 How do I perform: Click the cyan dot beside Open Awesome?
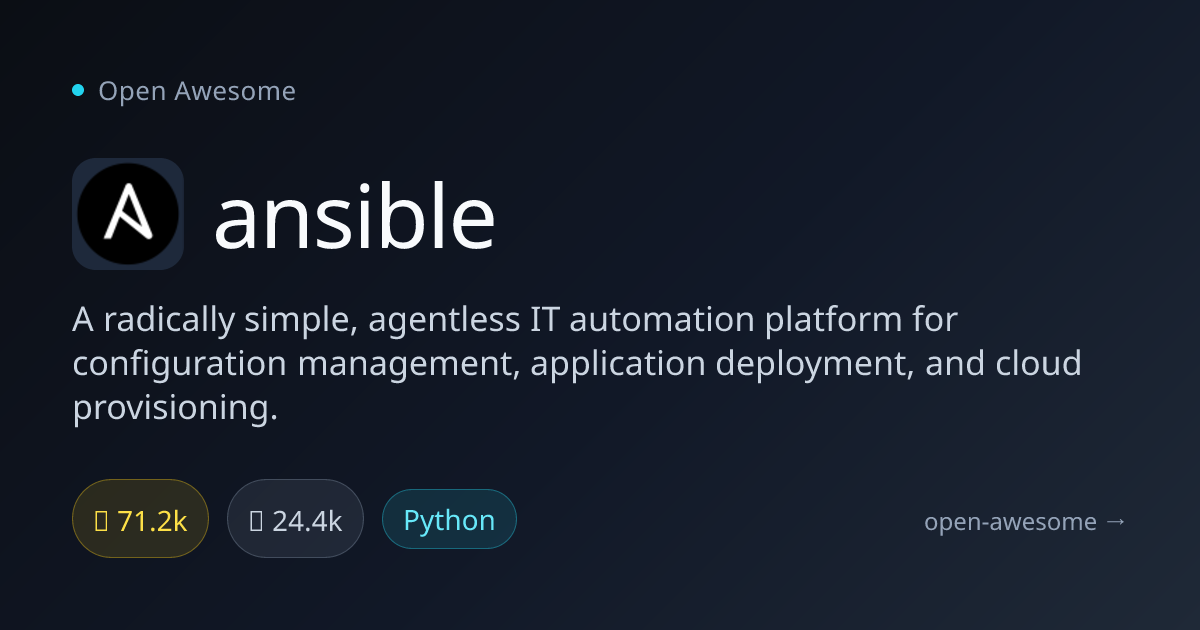(78, 90)
